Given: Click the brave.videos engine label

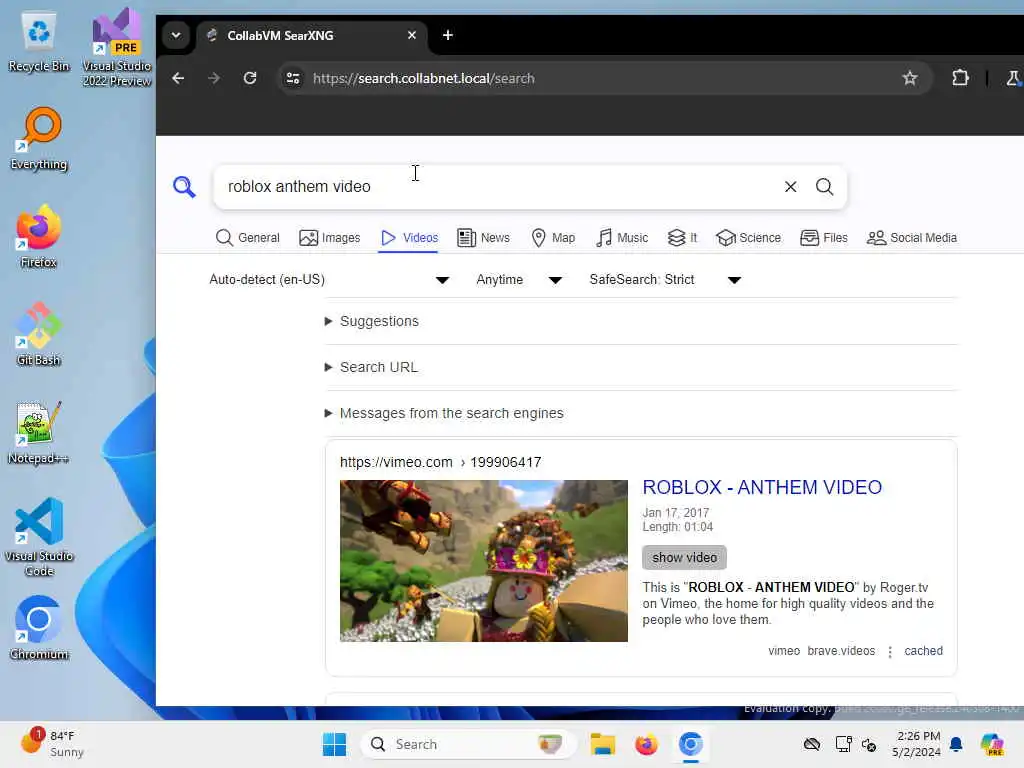Looking at the screenshot, I should pyautogui.click(x=841, y=651).
